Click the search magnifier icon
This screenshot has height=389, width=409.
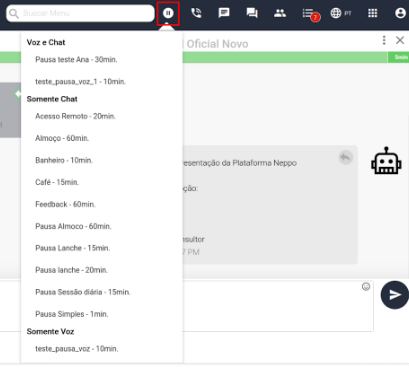click(x=14, y=13)
